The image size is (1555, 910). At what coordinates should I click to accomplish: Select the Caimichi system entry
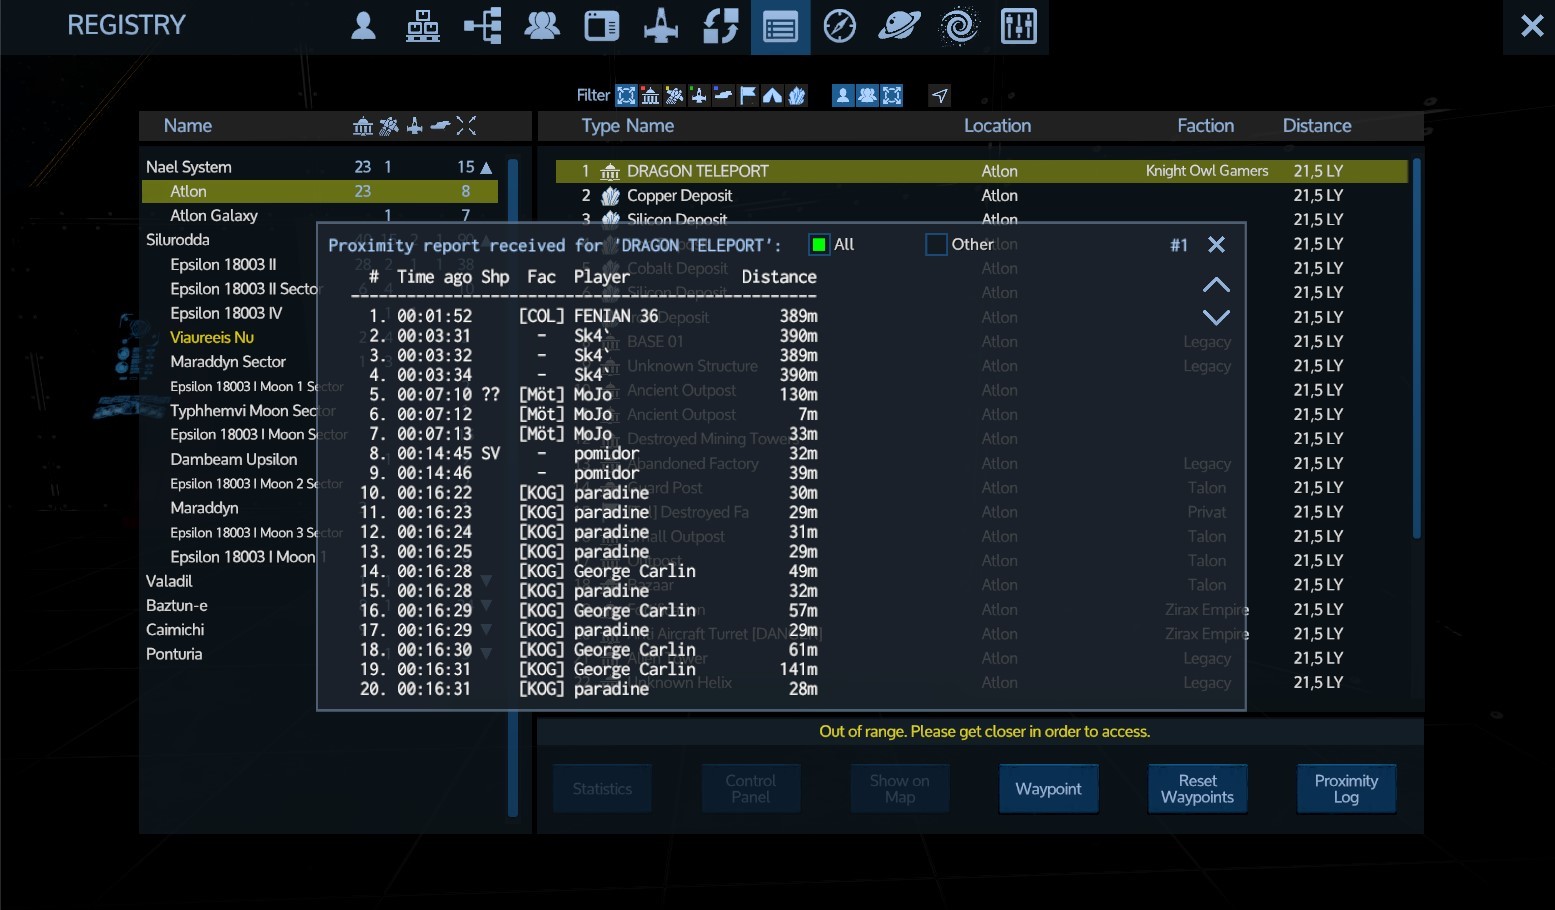(x=175, y=629)
